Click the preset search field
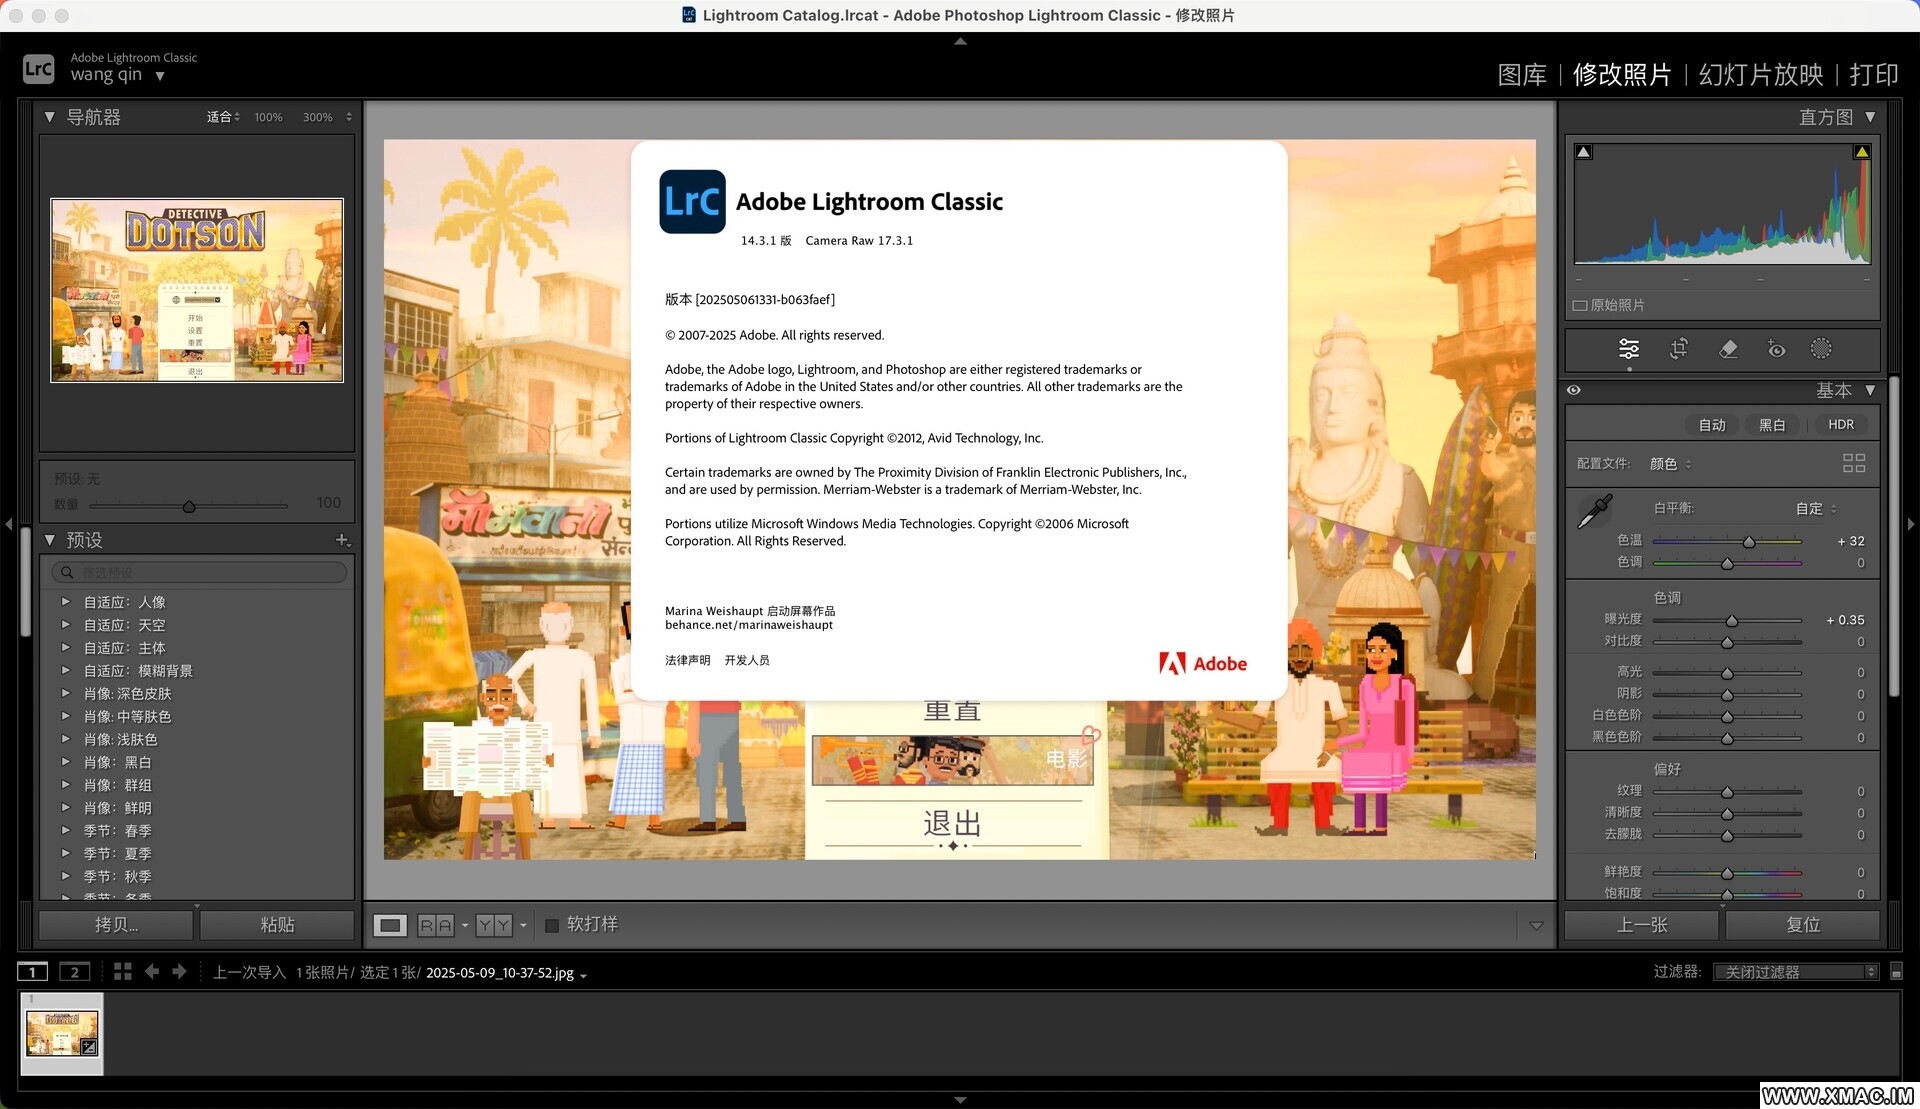 point(199,573)
